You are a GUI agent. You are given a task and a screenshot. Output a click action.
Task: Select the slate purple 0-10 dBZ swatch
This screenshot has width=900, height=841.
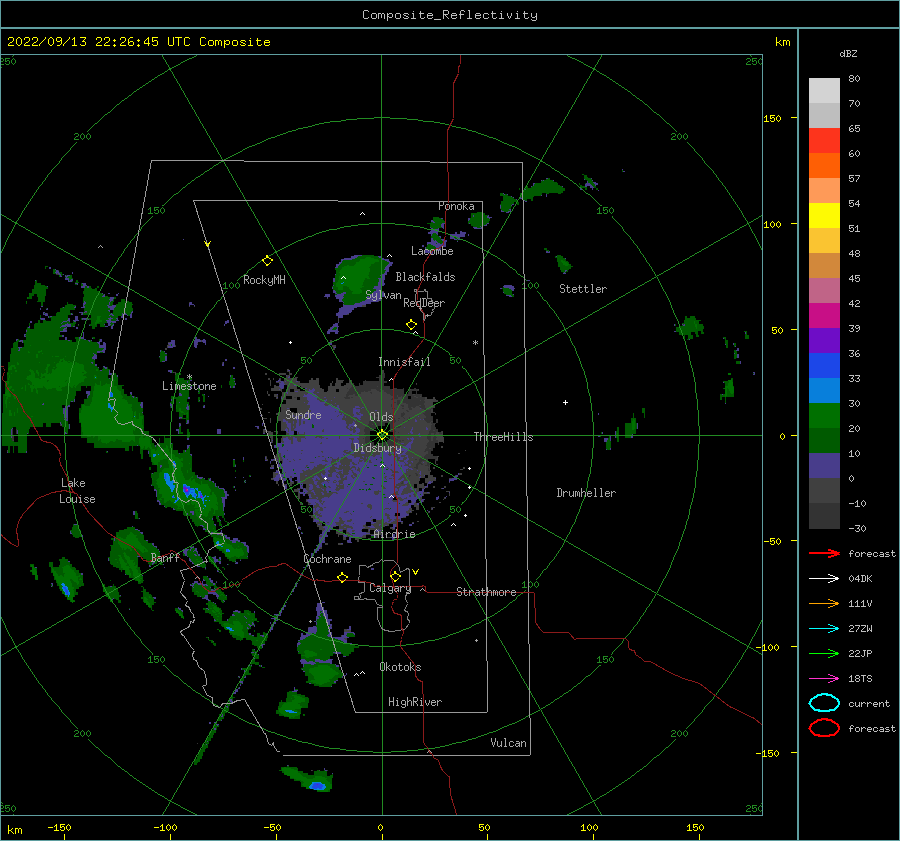click(x=824, y=465)
